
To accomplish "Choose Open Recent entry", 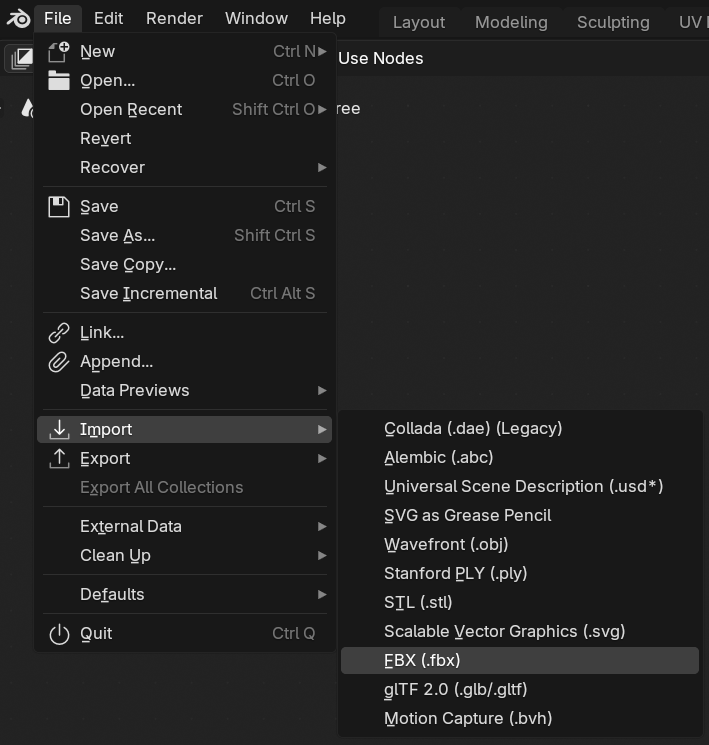I will (184, 109).
